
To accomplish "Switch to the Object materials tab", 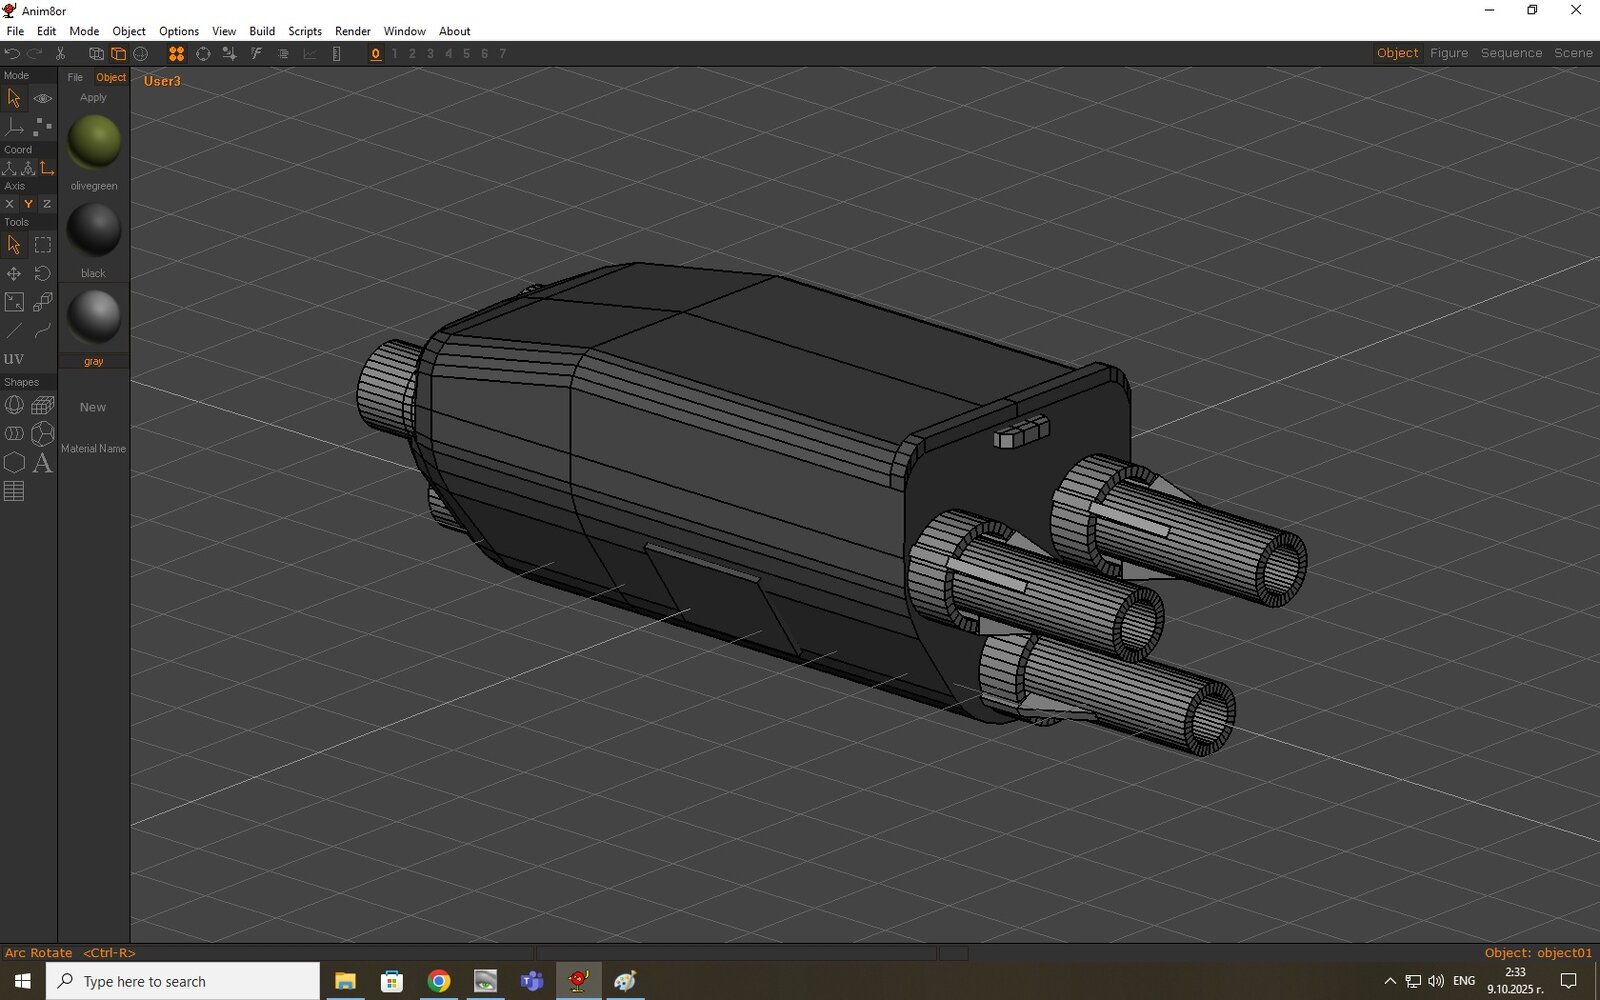I will tap(111, 77).
